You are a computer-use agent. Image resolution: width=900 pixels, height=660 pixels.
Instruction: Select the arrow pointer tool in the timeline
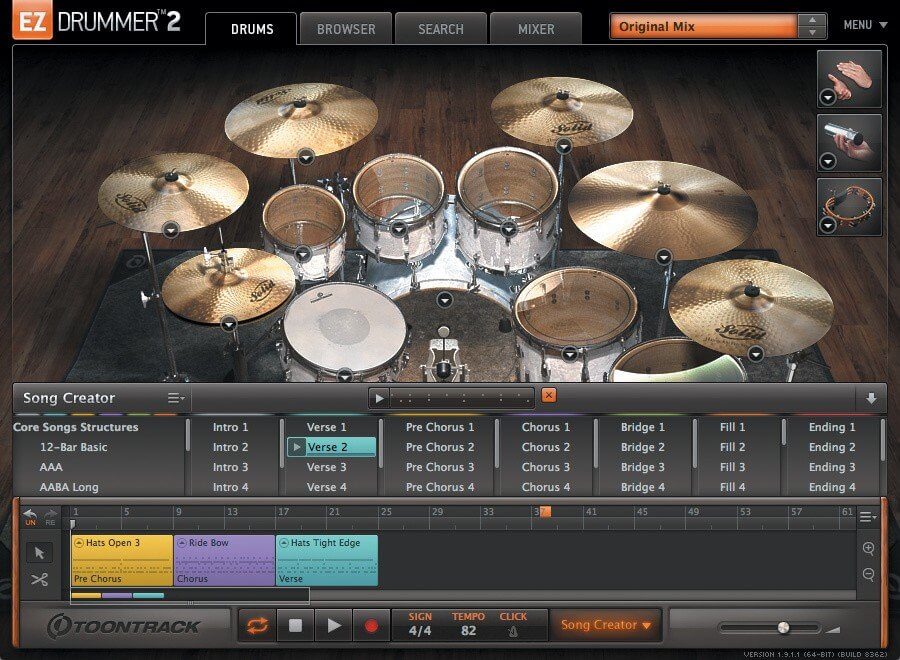[x=38, y=552]
